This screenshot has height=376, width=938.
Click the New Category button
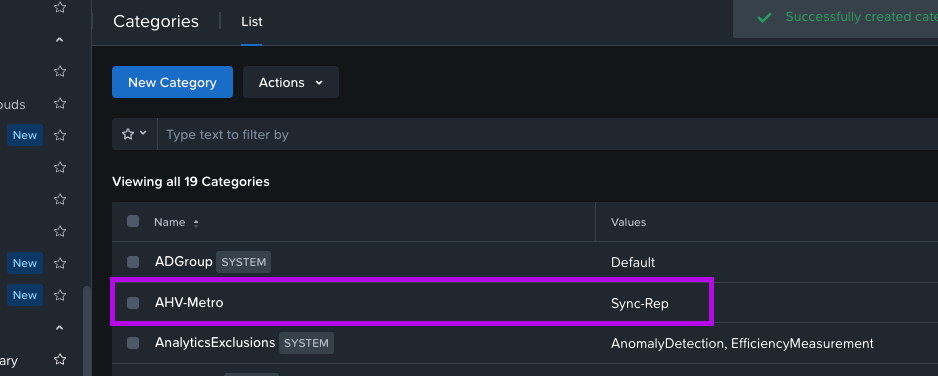172,82
